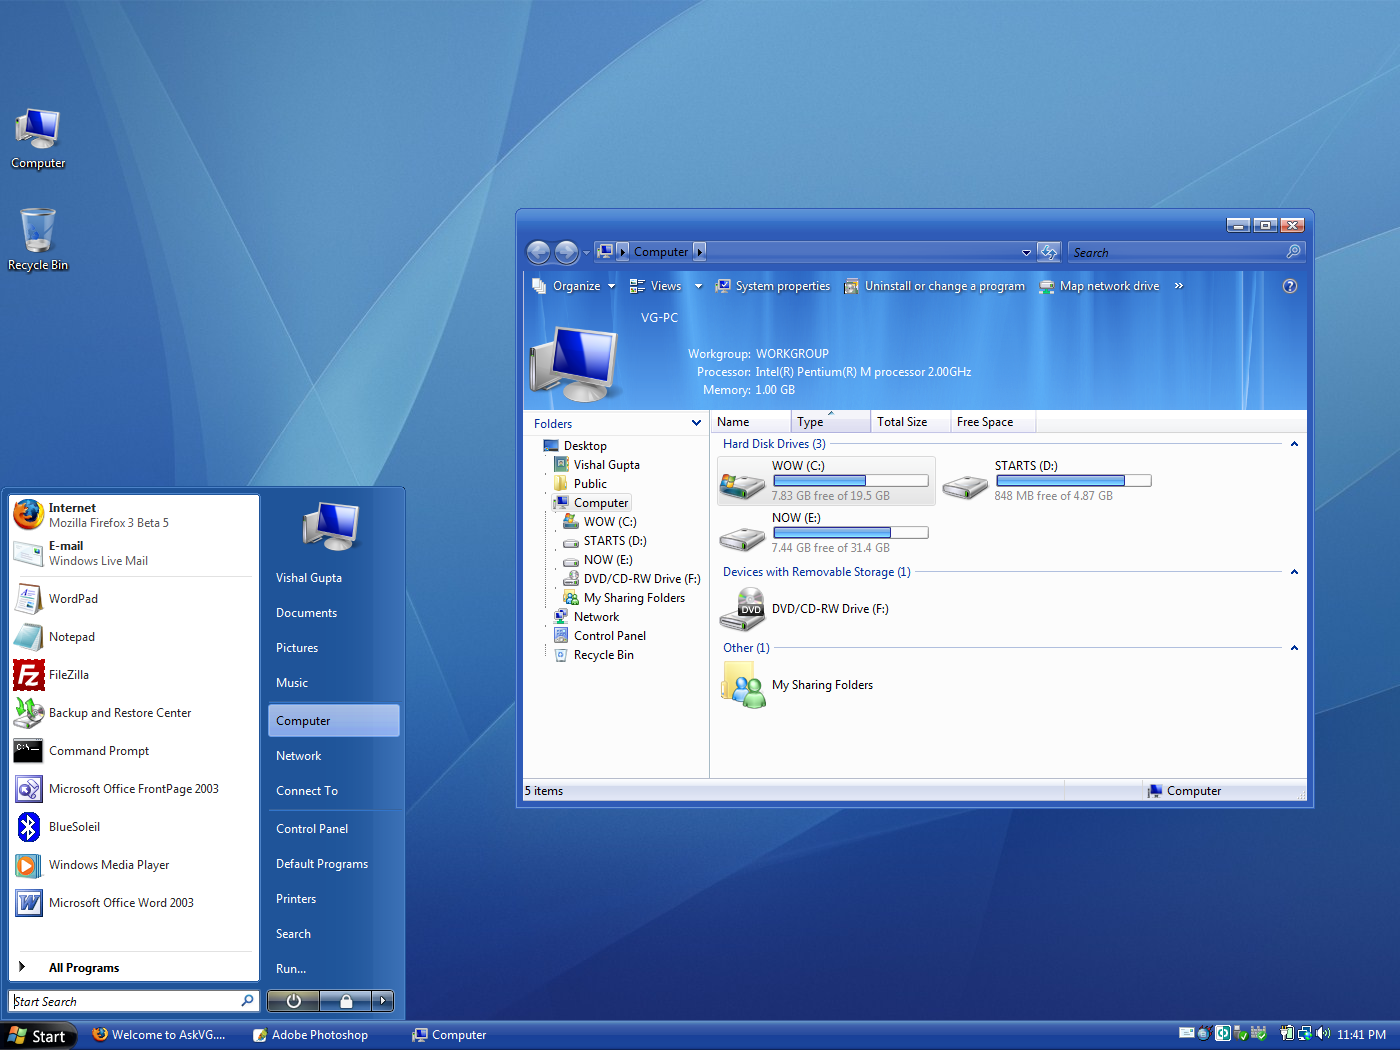Open the Views dropdown arrow

coord(697,286)
